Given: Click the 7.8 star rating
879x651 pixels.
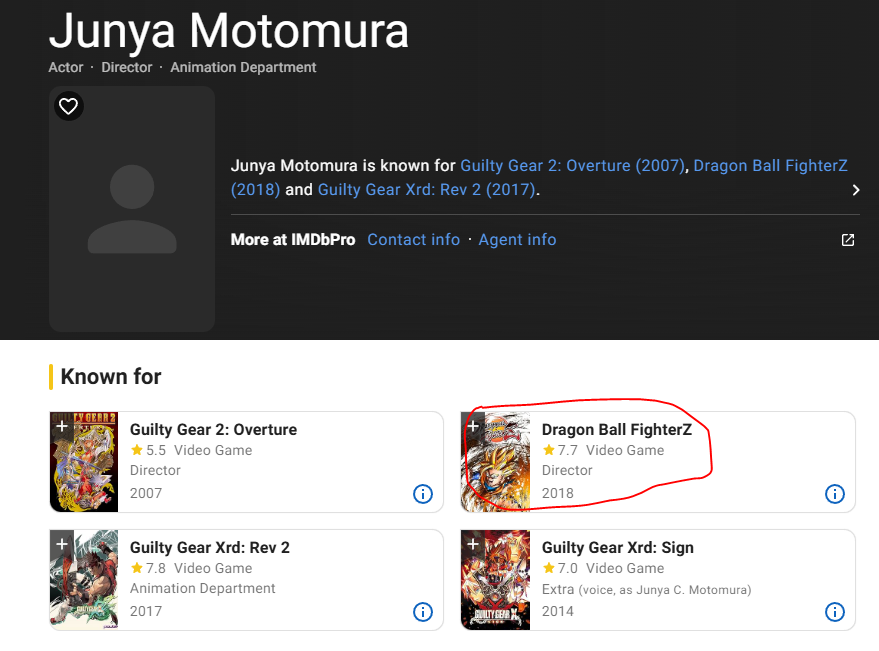Looking at the screenshot, I should point(148,568).
